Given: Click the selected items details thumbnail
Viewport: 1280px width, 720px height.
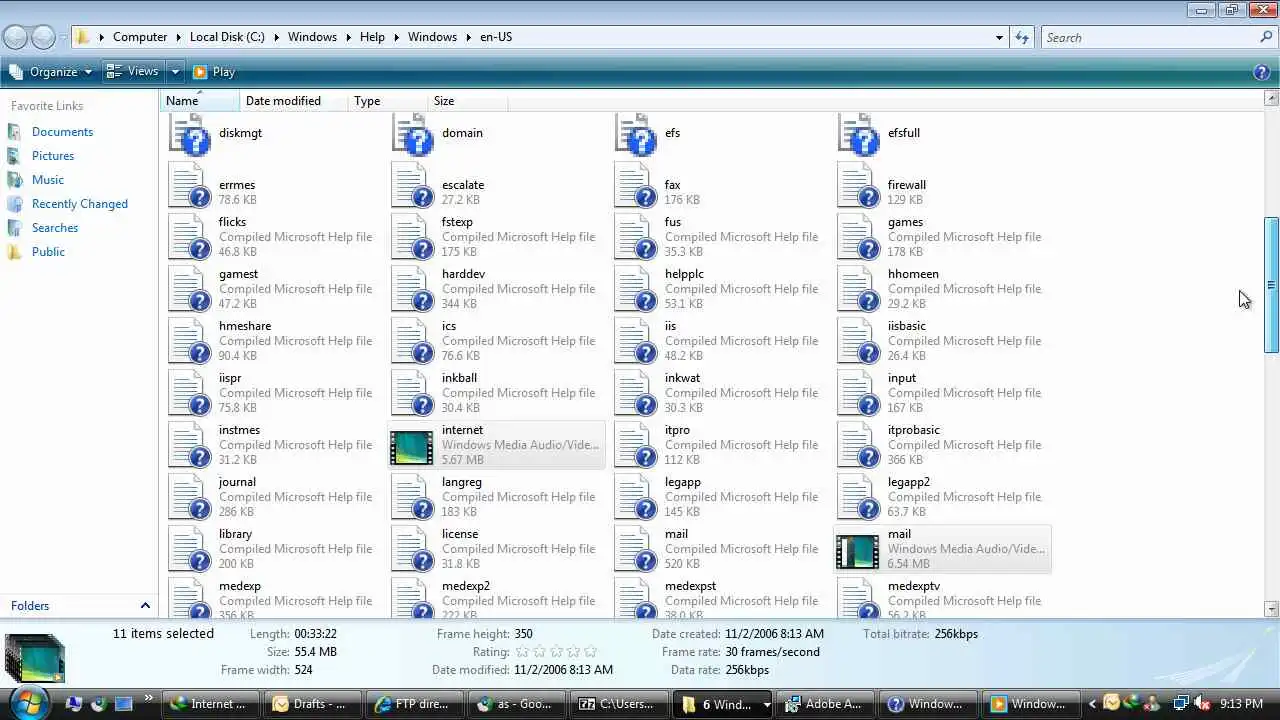Looking at the screenshot, I should click(x=35, y=656).
